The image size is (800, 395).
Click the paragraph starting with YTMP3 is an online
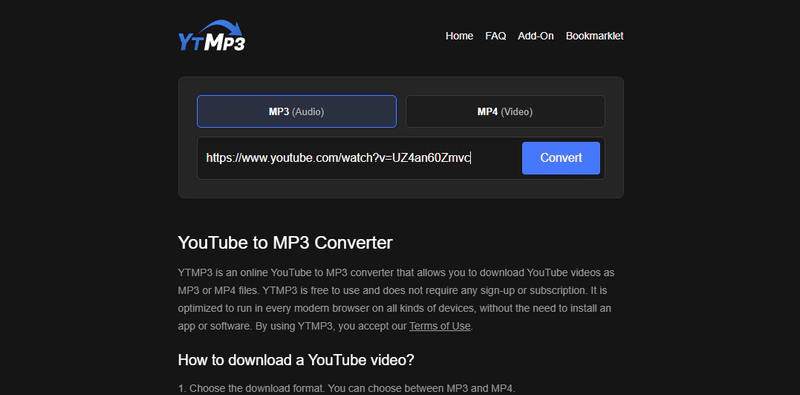[x=396, y=300]
